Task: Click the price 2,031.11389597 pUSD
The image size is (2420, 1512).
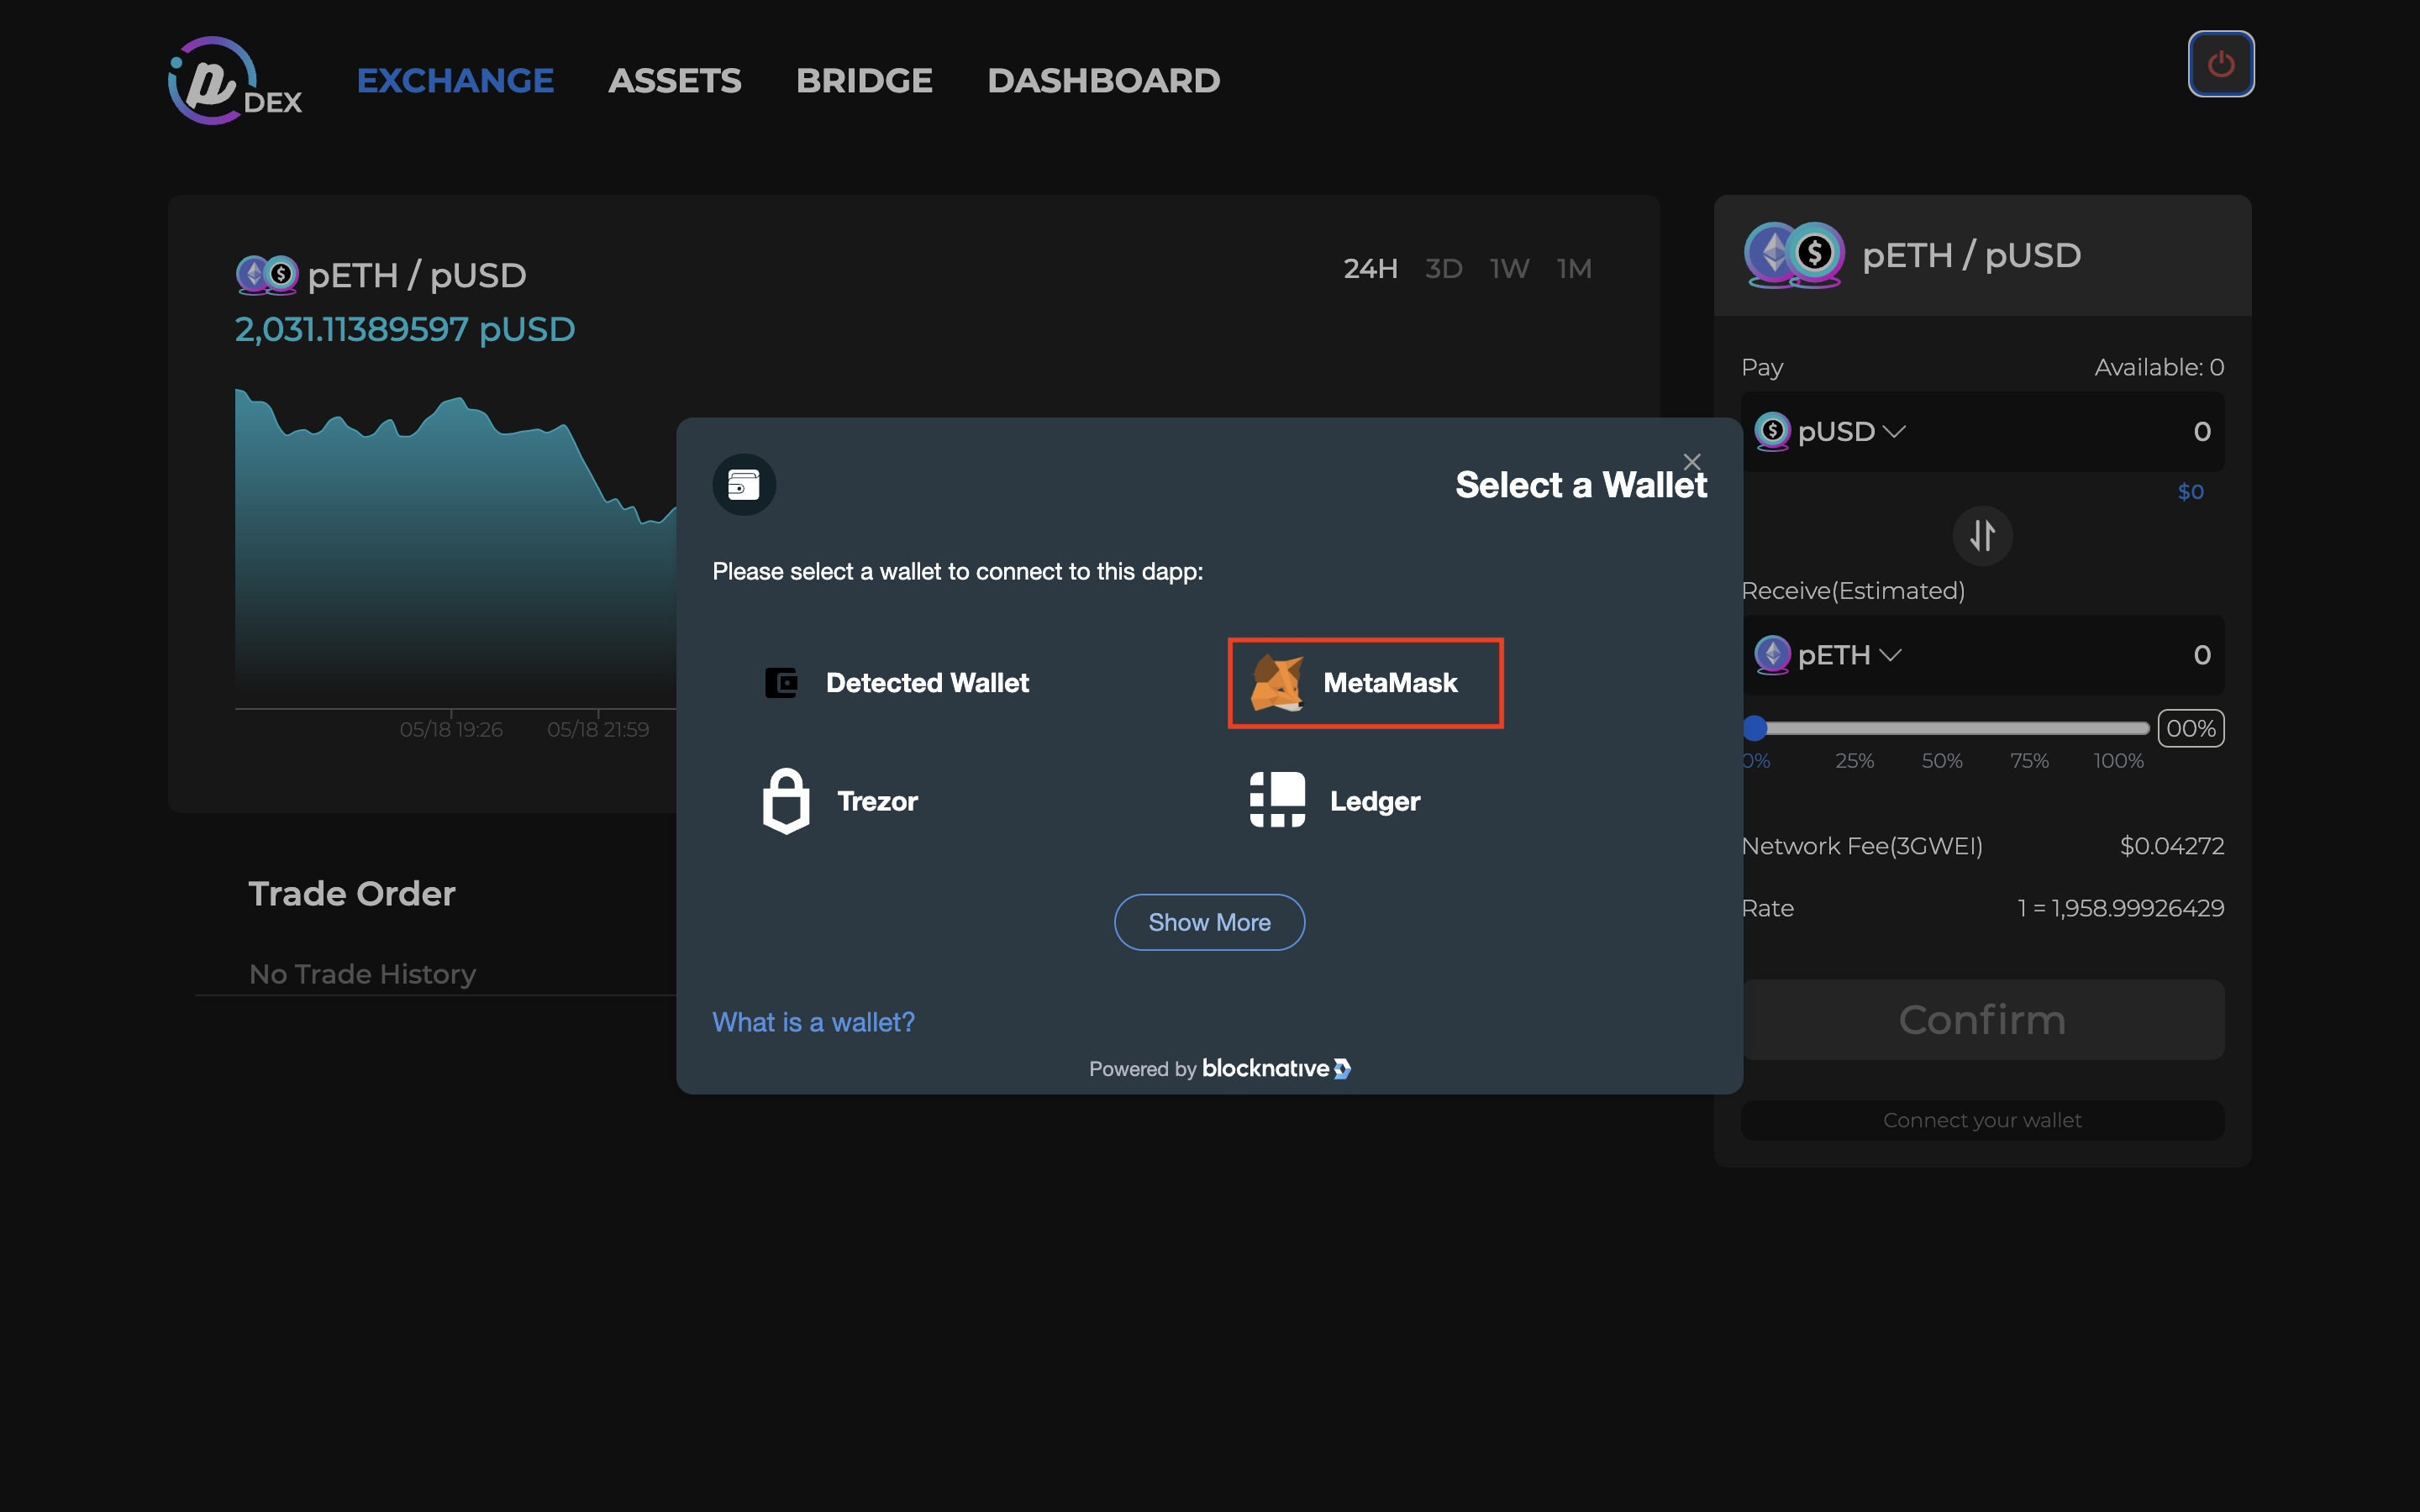Action: pyautogui.click(x=405, y=329)
